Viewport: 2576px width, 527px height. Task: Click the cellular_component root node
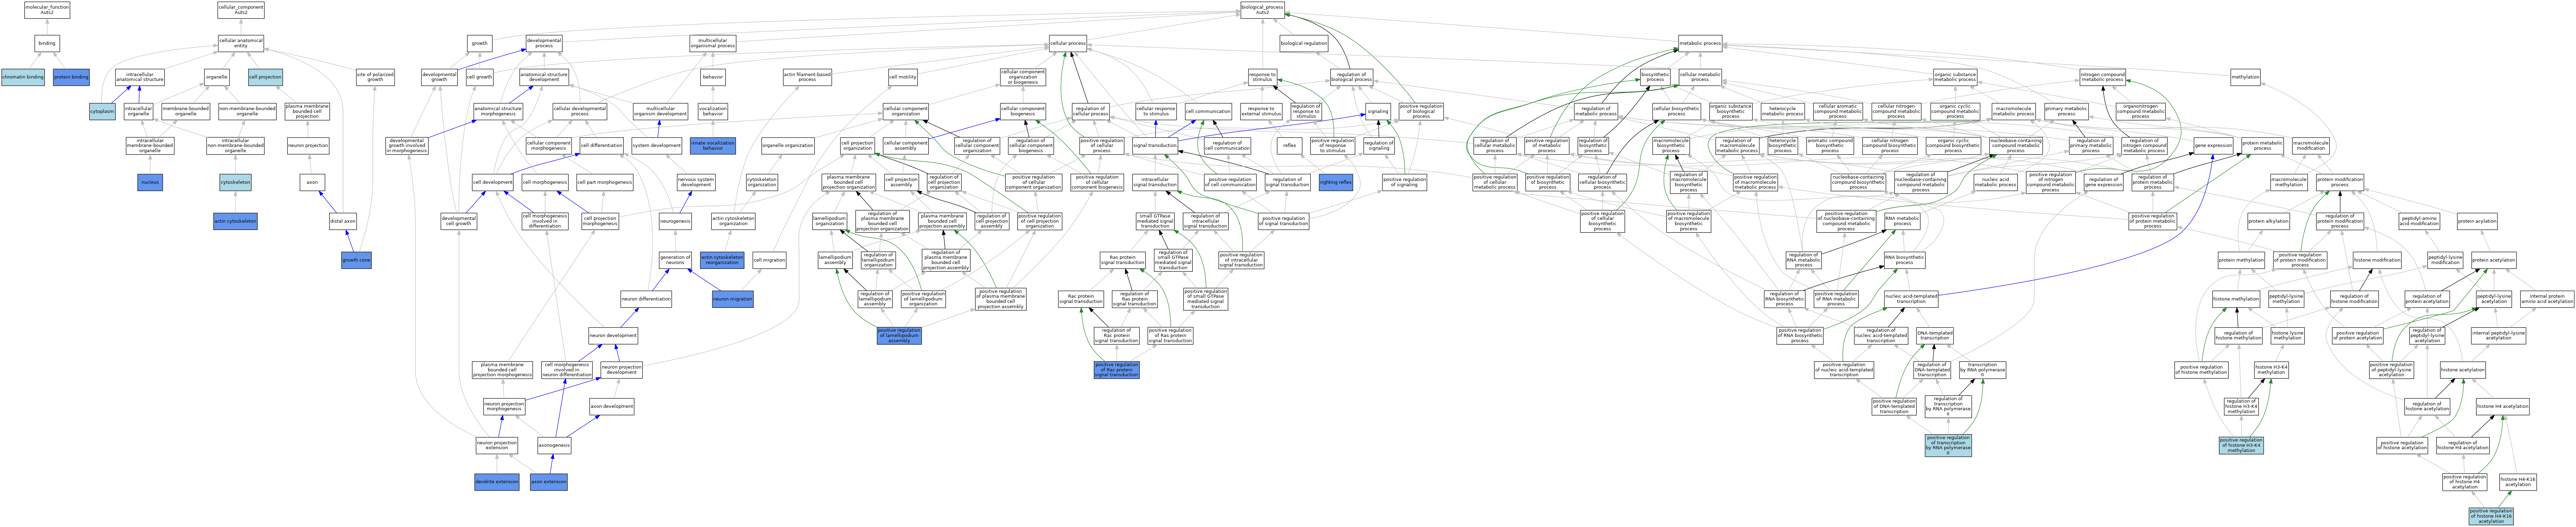(x=241, y=10)
